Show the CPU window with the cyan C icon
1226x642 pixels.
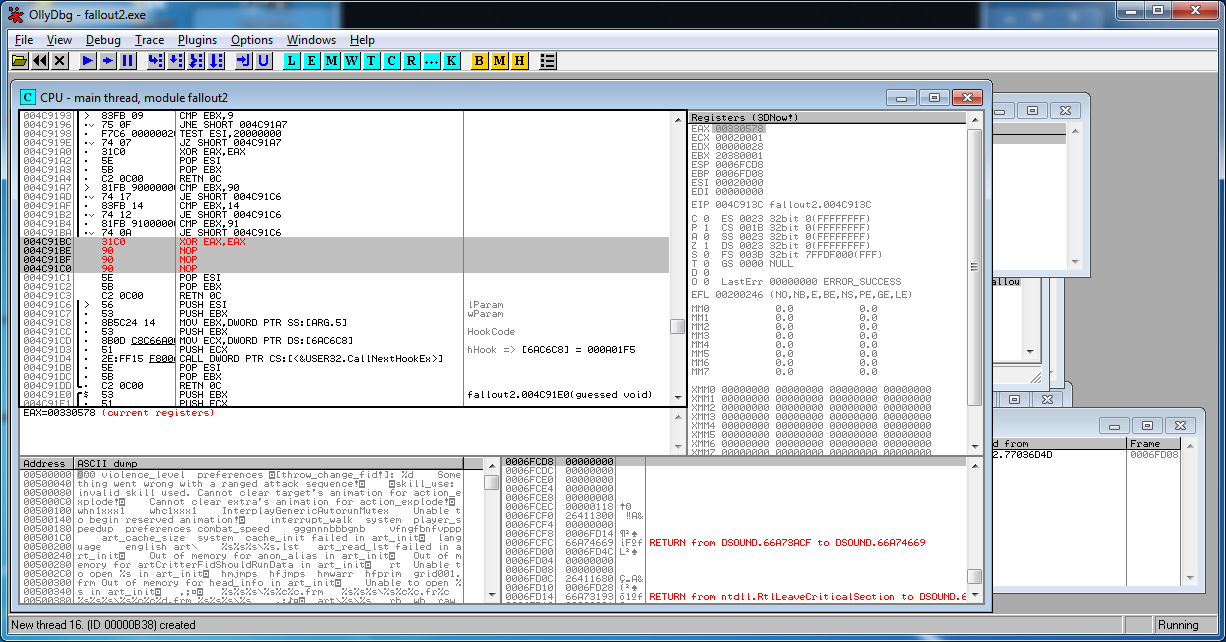[391, 61]
